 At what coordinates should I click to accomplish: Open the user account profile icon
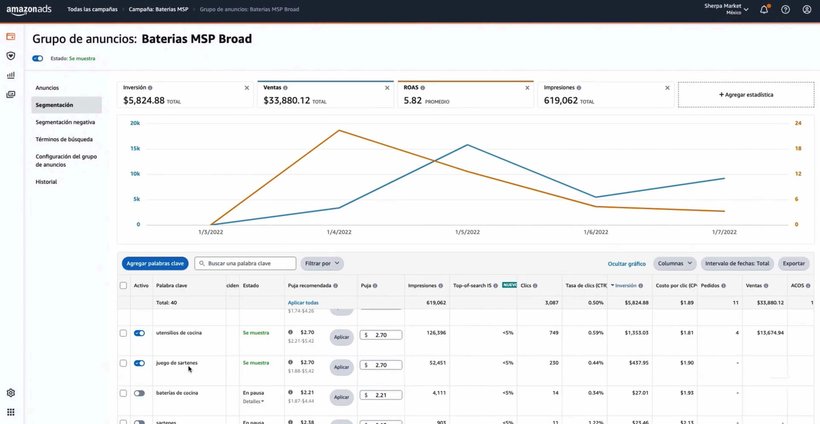(x=806, y=9)
